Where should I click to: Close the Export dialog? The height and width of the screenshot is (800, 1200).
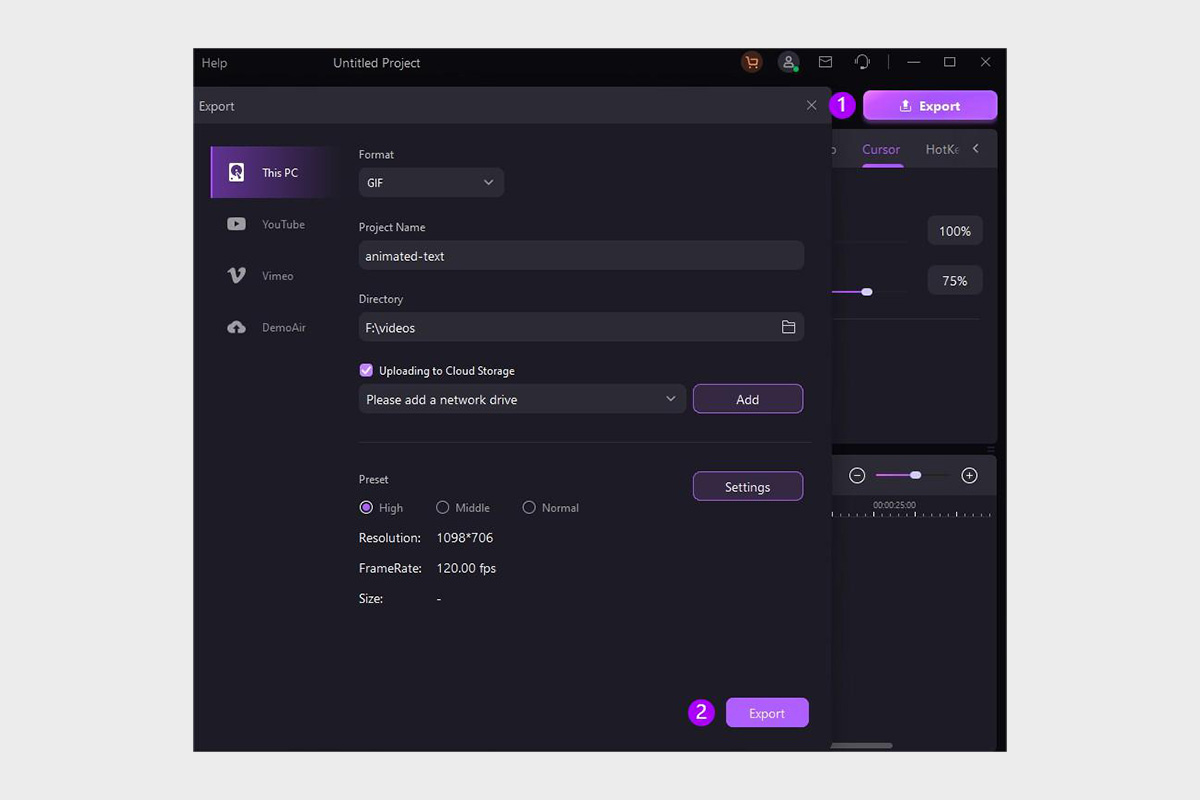pos(811,106)
